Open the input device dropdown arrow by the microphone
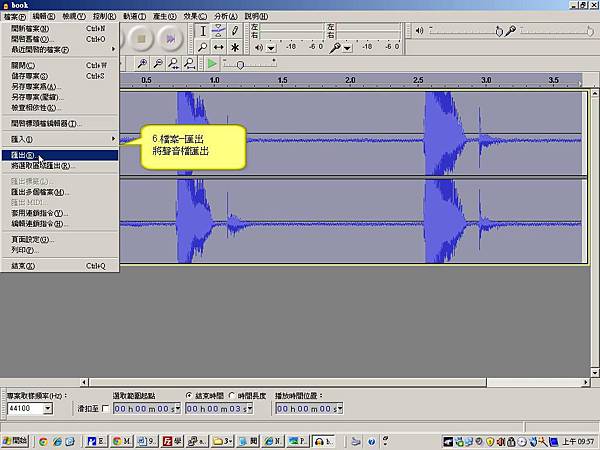The image size is (600, 450). coord(347,47)
